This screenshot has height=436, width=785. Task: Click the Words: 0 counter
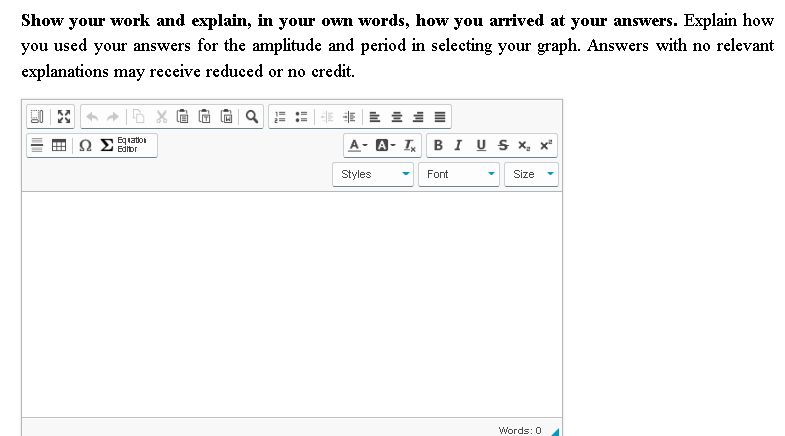pos(520,430)
